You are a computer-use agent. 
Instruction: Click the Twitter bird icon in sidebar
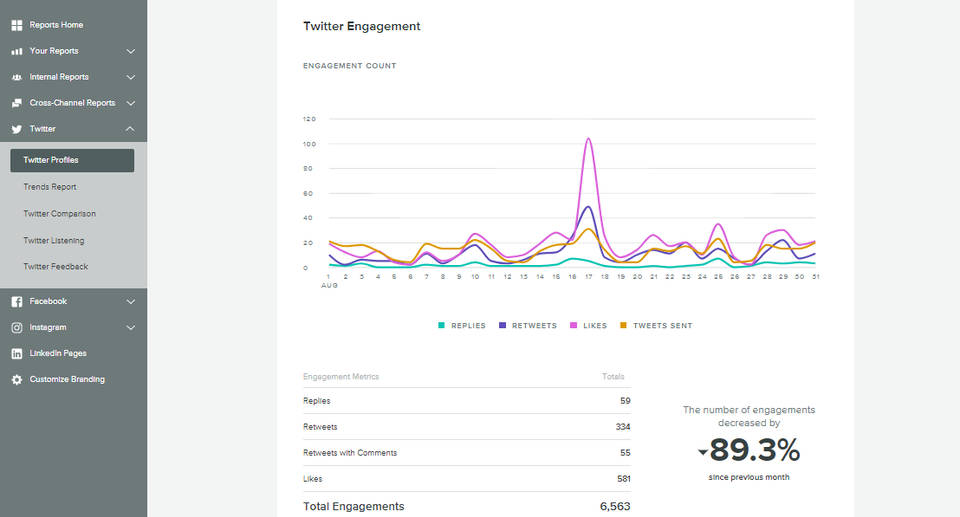(17, 129)
